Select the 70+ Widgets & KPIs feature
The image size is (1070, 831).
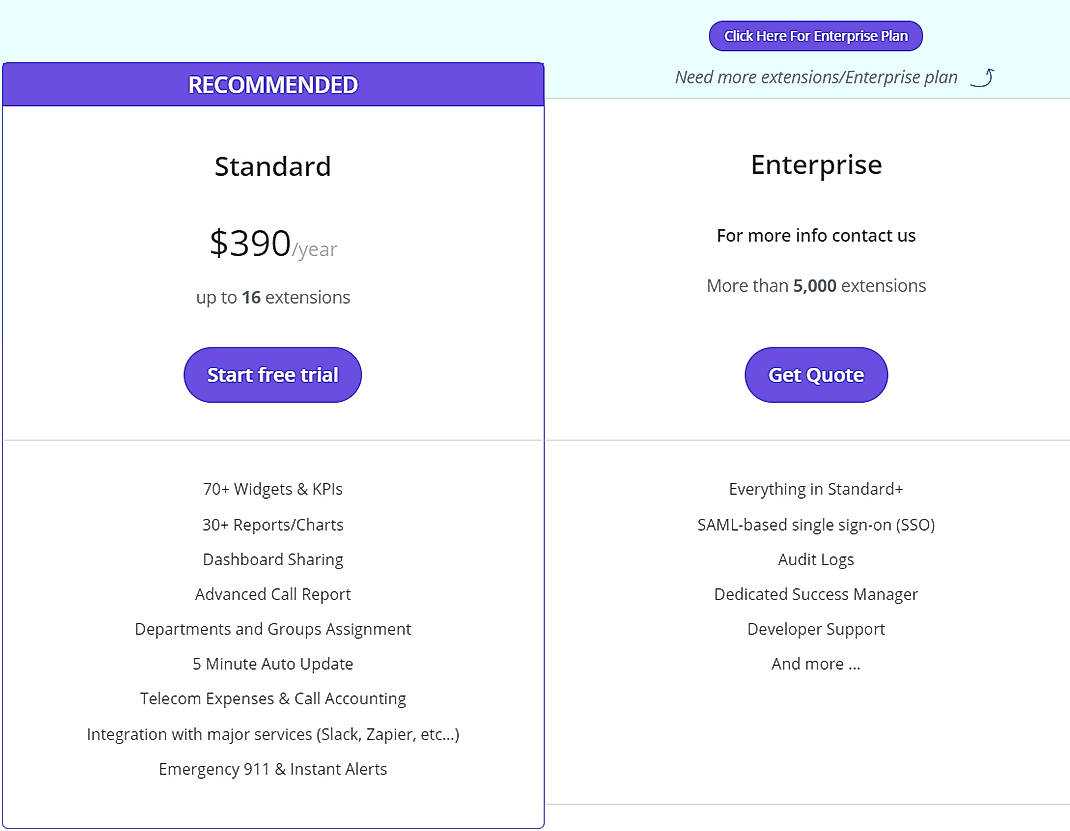coord(272,489)
